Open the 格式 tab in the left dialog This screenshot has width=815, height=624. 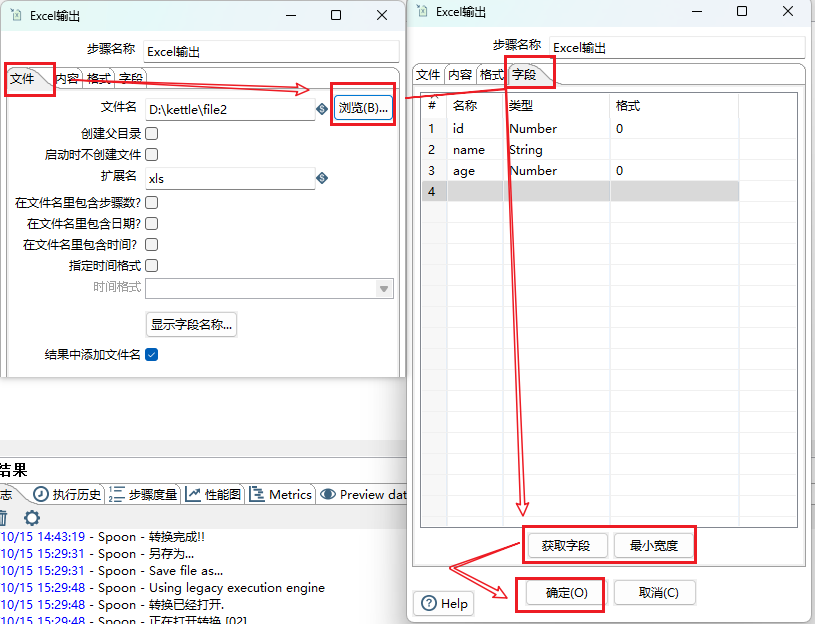[99, 78]
